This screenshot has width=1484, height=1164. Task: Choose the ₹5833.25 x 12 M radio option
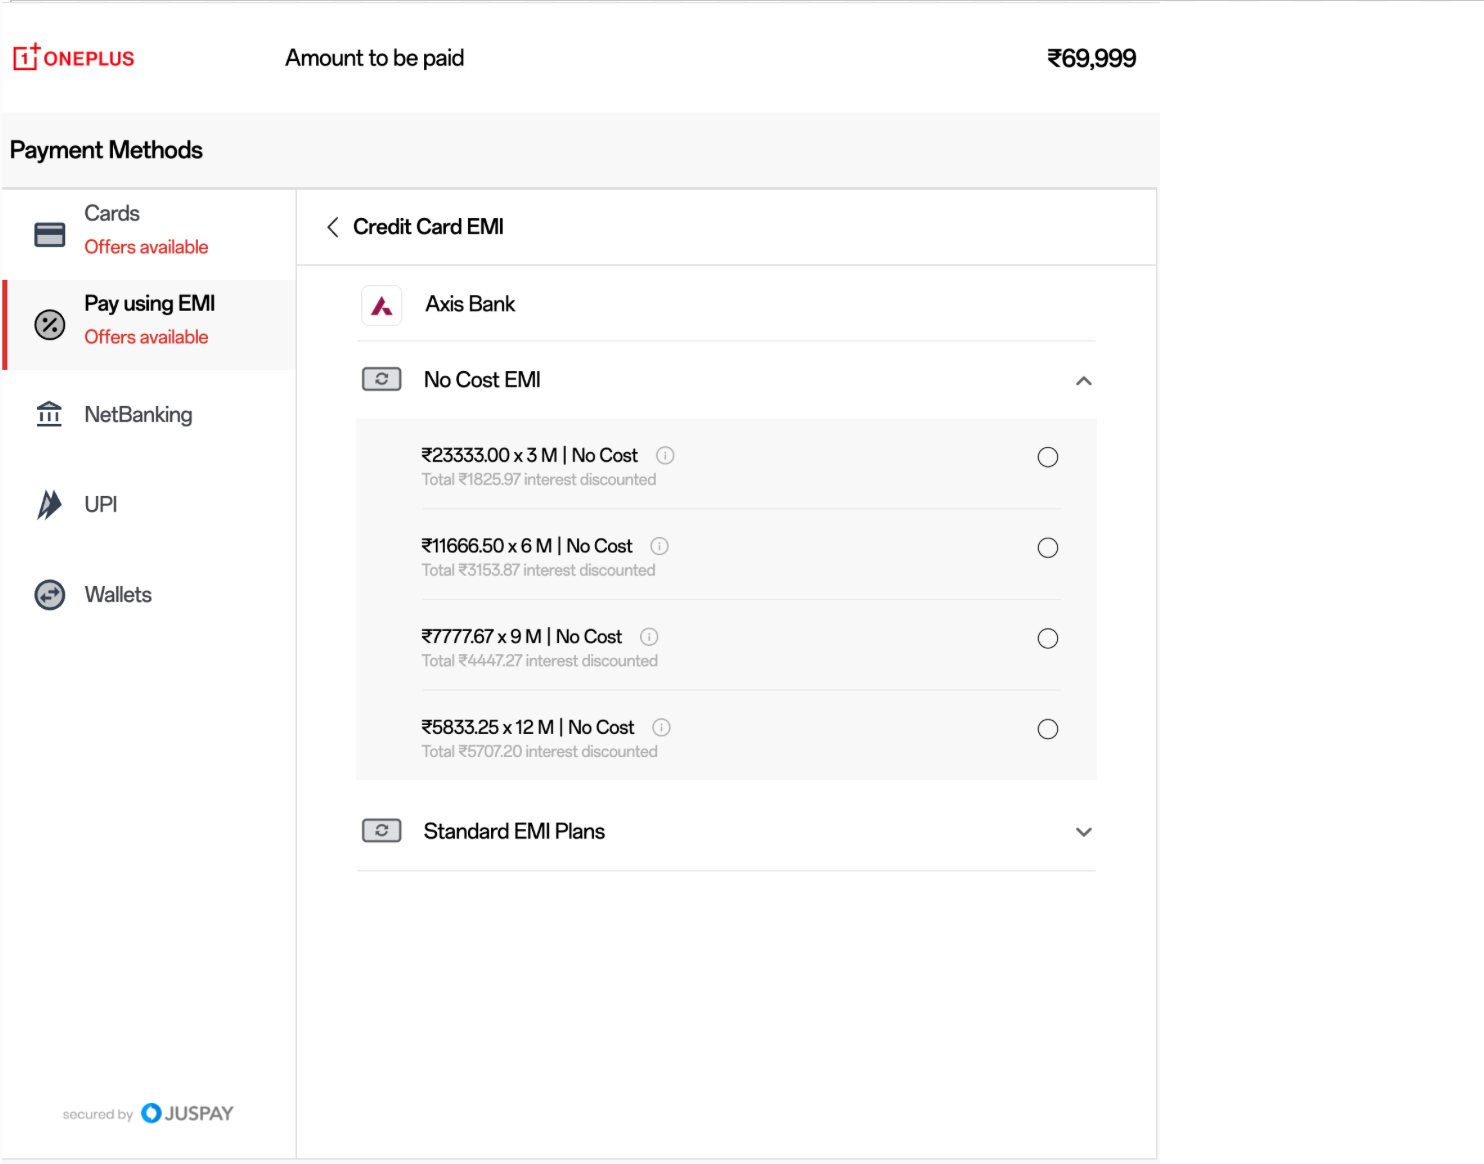[x=1047, y=729]
